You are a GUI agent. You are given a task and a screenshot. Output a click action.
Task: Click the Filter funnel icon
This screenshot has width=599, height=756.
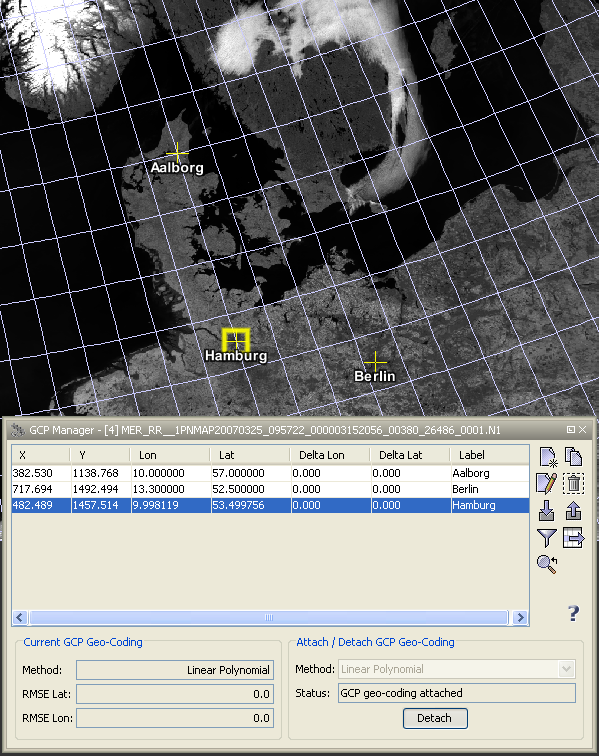[547, 538]
